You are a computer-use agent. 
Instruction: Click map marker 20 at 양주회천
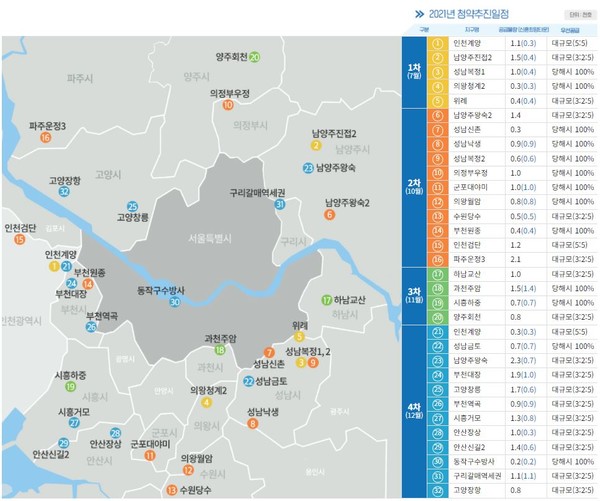click(x=255, y=57)
